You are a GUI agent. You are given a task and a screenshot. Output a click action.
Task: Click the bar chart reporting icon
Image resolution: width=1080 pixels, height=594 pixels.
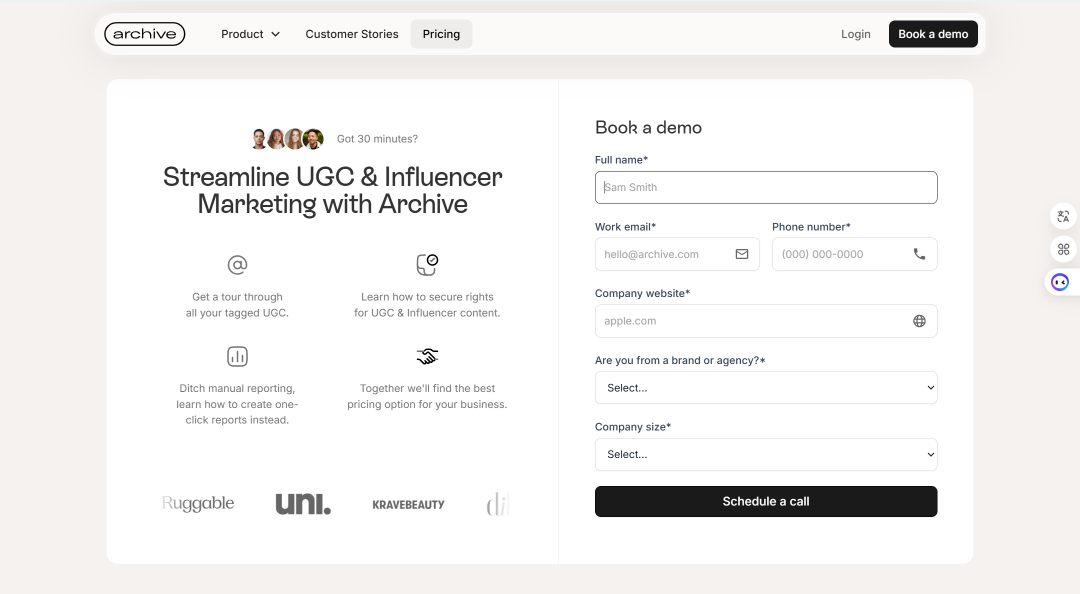tap(238, 356)
